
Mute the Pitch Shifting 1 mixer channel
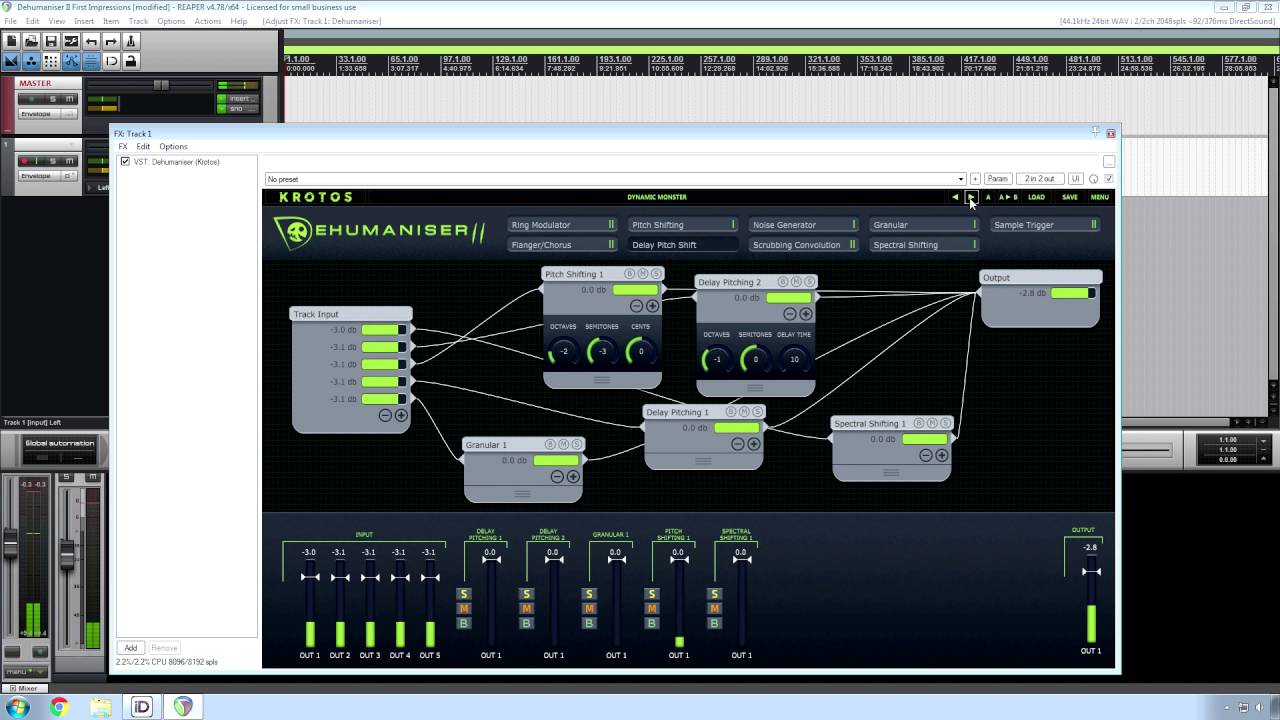pos(652,608)
